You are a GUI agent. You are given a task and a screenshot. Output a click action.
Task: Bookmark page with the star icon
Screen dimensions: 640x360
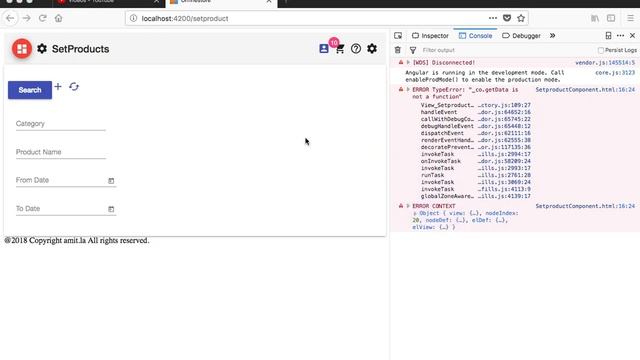pos(521,18)
